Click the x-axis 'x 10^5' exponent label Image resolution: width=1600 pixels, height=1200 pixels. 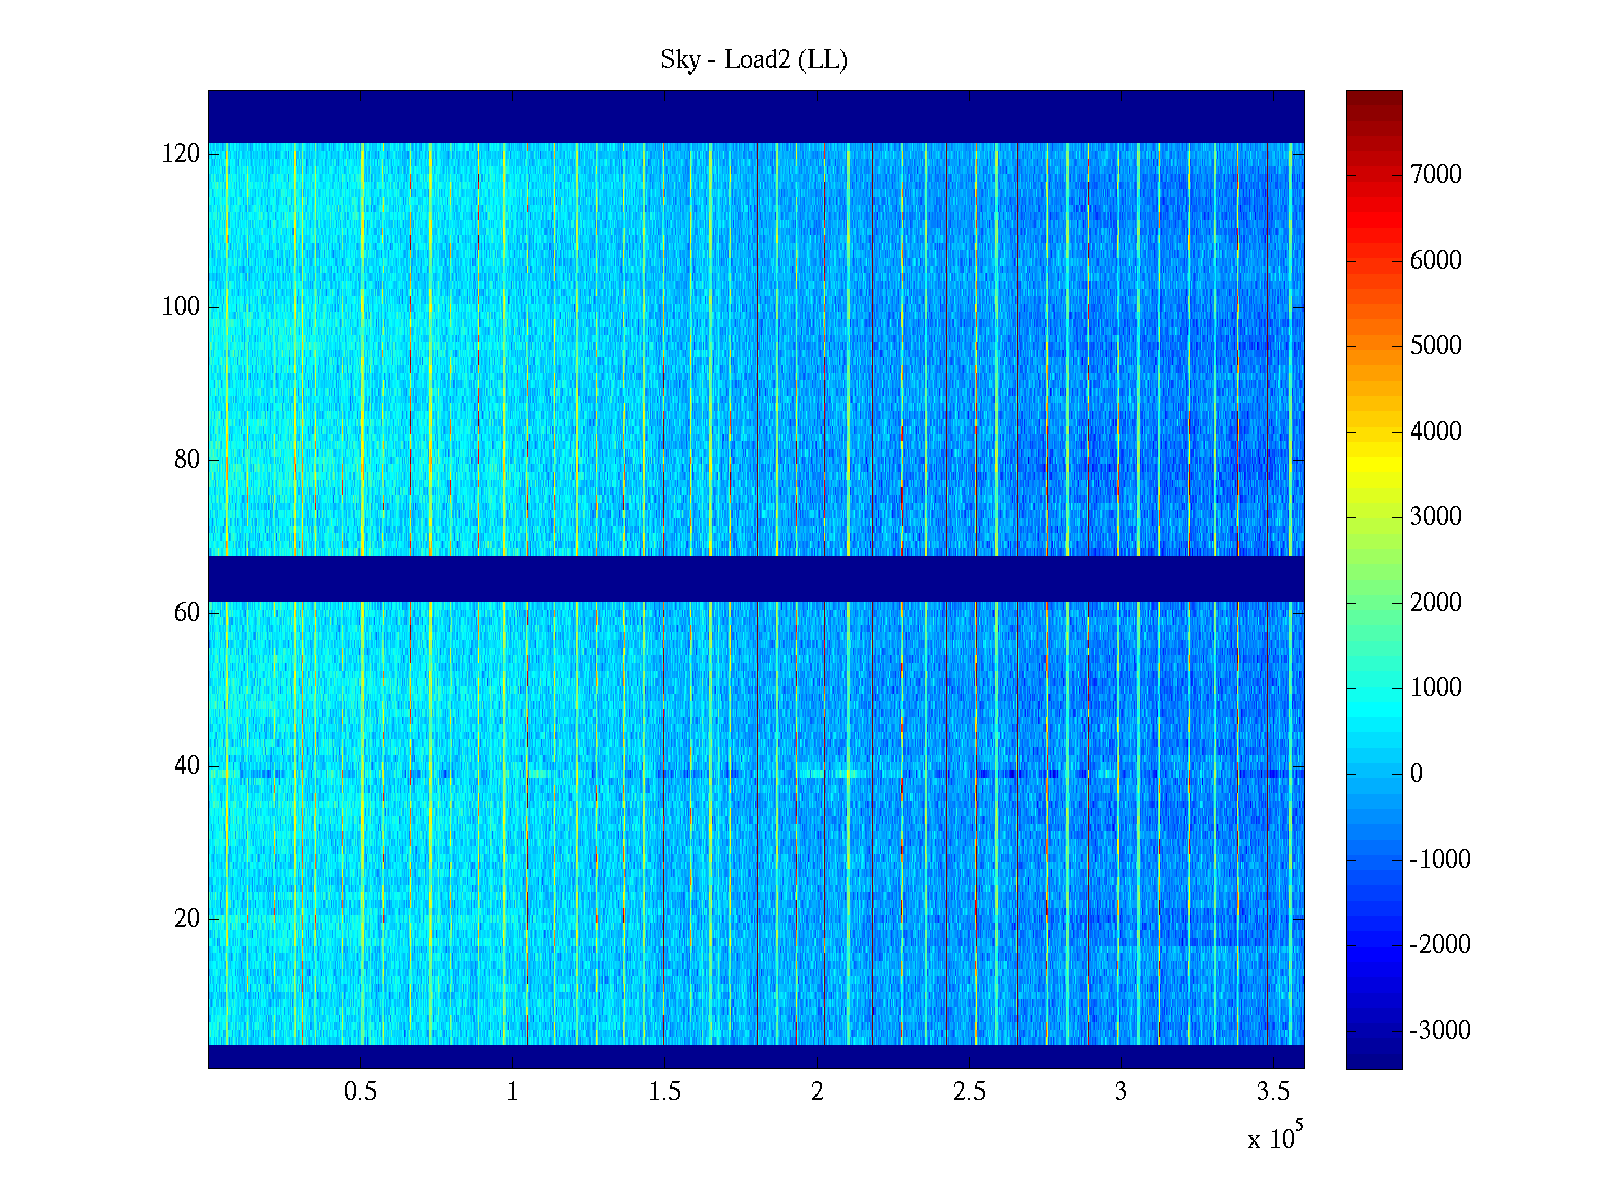(1275, 1137)
